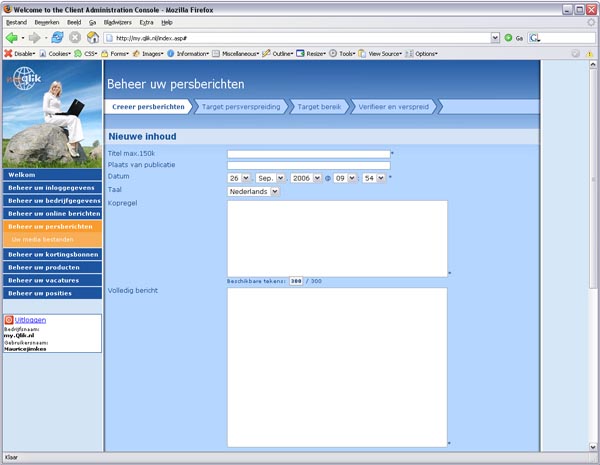Click the Uitloggen link

pyautogui.click(x=30, y=320)
